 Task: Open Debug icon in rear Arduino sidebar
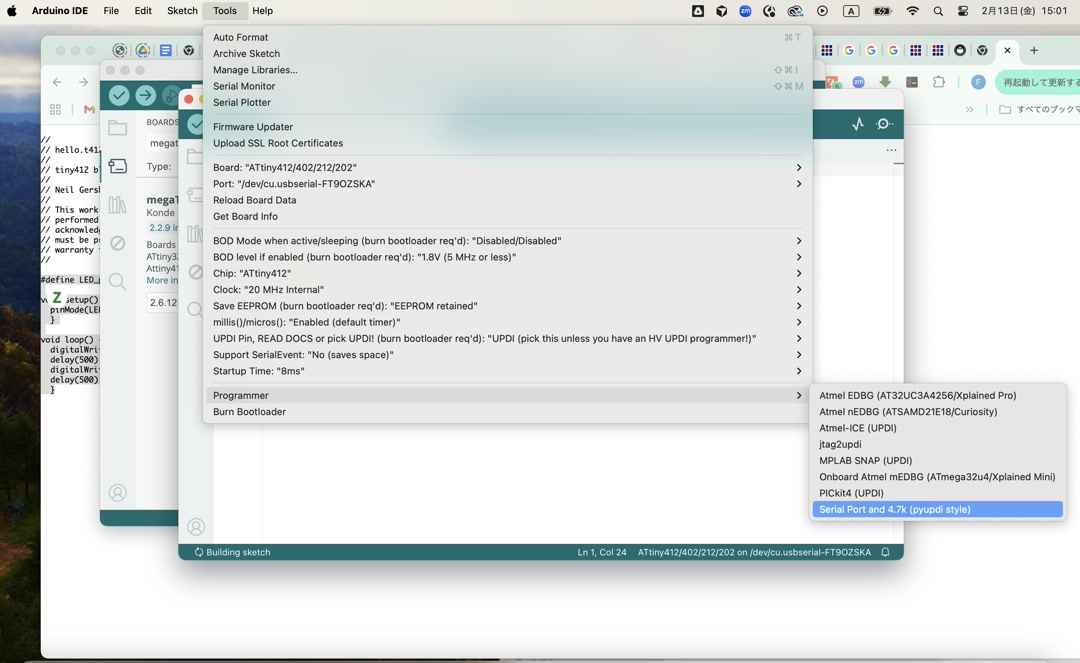[x=118, y=243]
